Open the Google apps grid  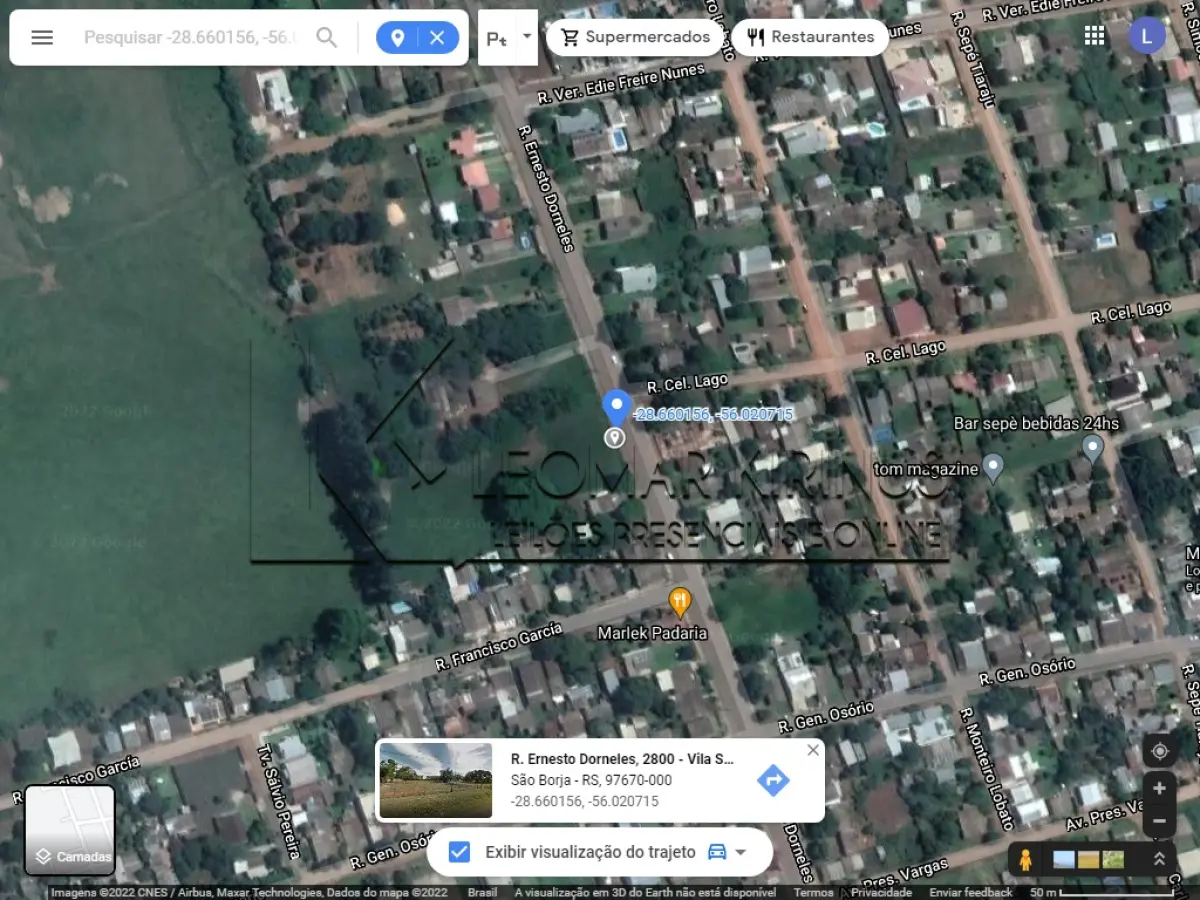(1094, 35)
